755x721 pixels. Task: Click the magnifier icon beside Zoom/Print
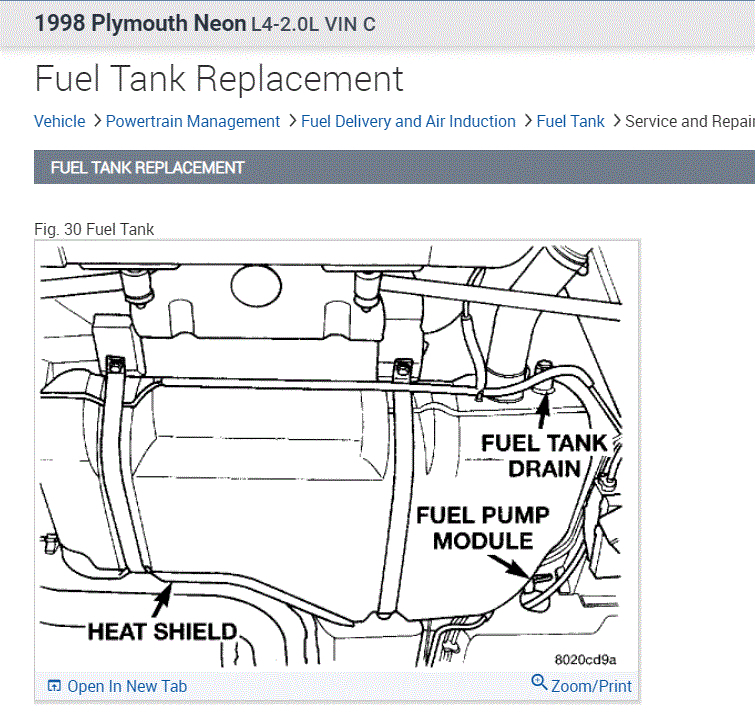pyautogui.click(x=539, y=682)
